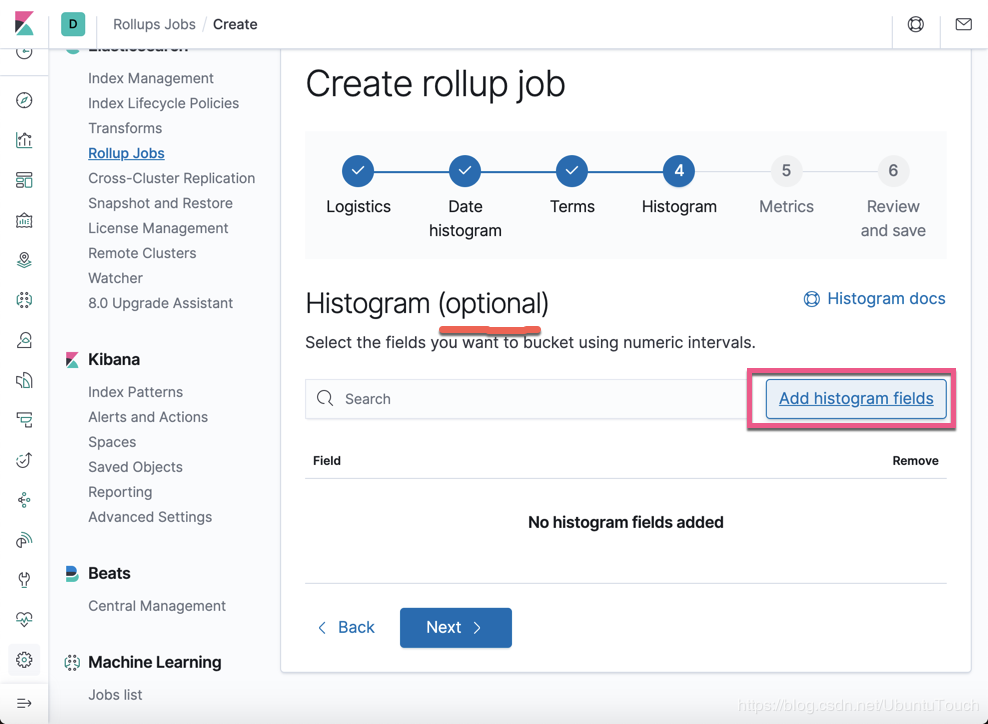Screen dimensions: 988x724
Task: Open Canvas icon in the sidebar
Action: tap(24, 221)
